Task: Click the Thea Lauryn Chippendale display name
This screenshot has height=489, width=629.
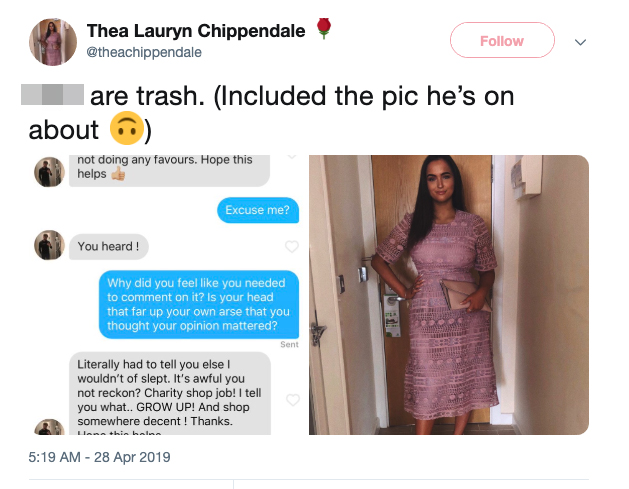Action: (x=196, y=31)
